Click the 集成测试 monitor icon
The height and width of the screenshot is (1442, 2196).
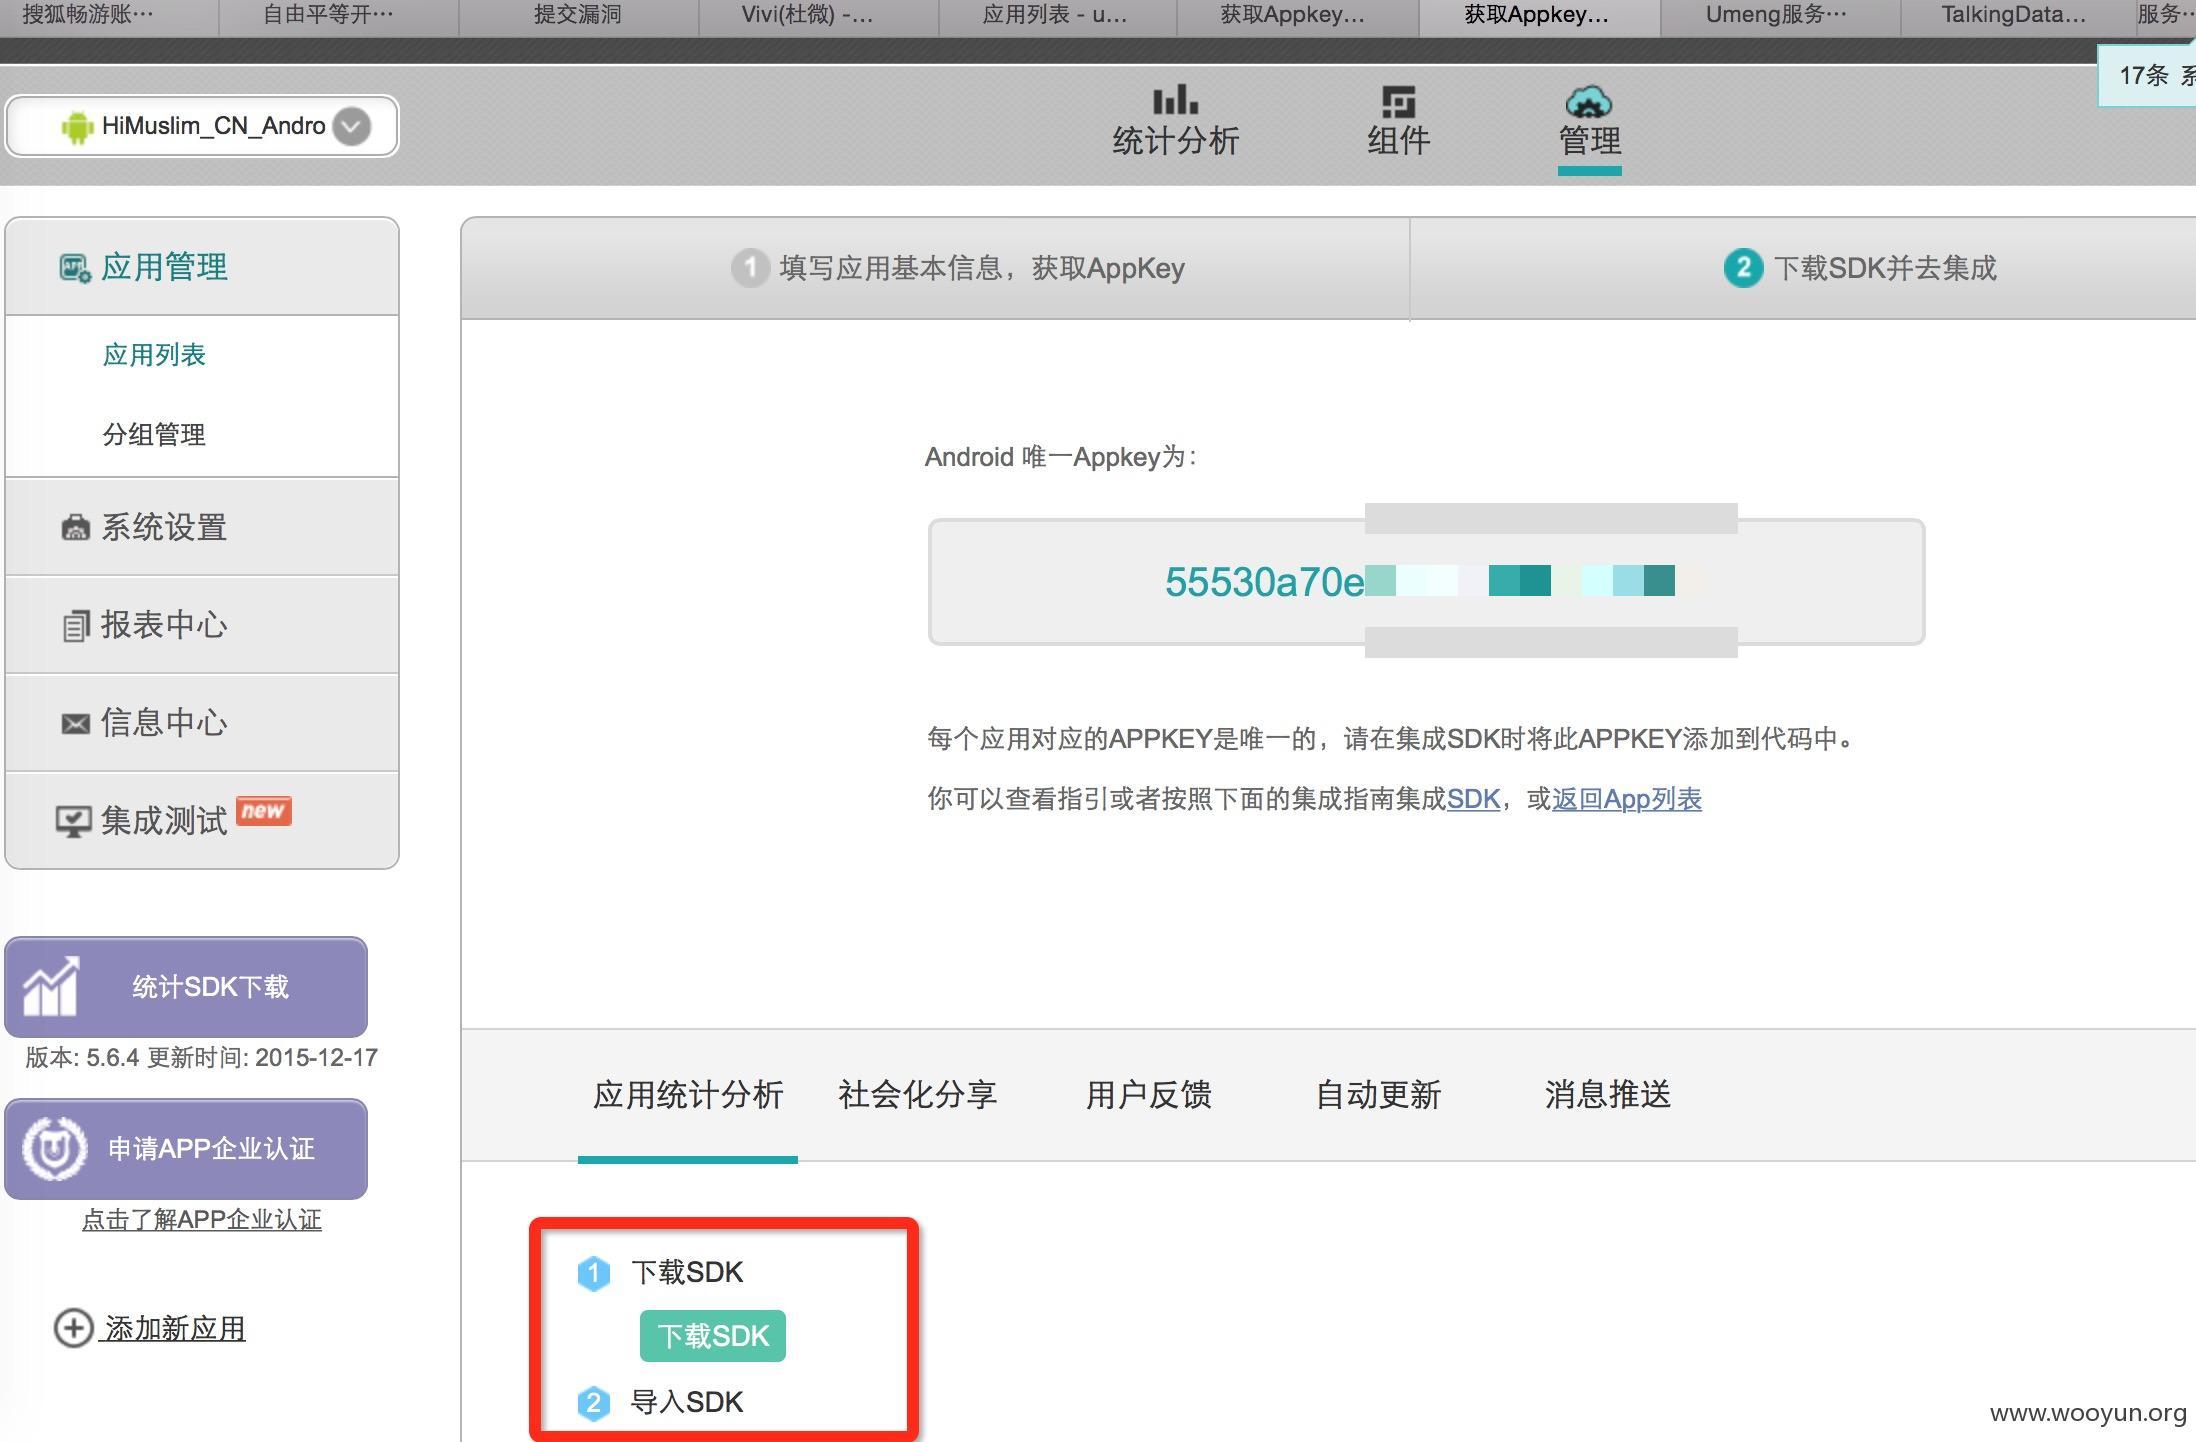click(x=73, y=822)
